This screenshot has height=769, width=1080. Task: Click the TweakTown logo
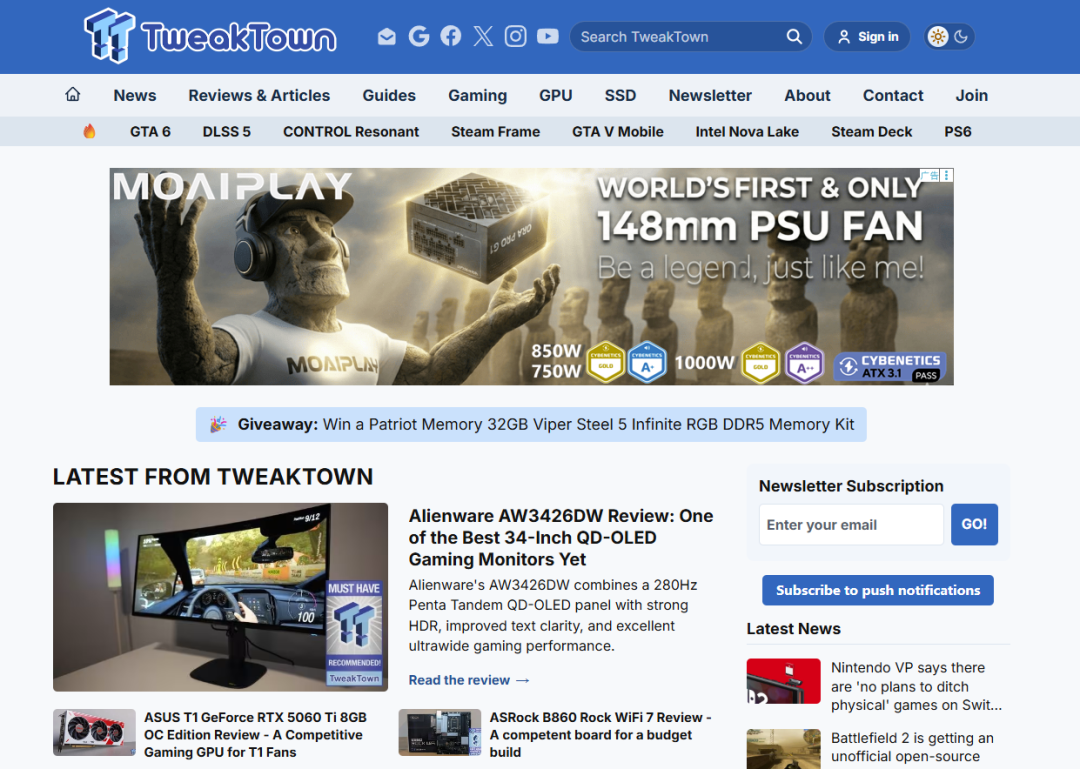210,36
